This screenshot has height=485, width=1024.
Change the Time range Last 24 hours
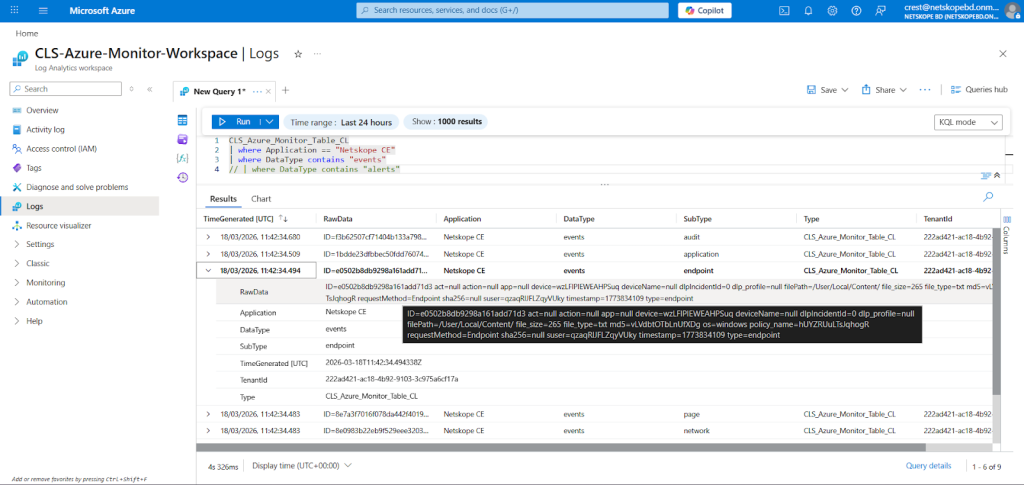pos(341,122)
